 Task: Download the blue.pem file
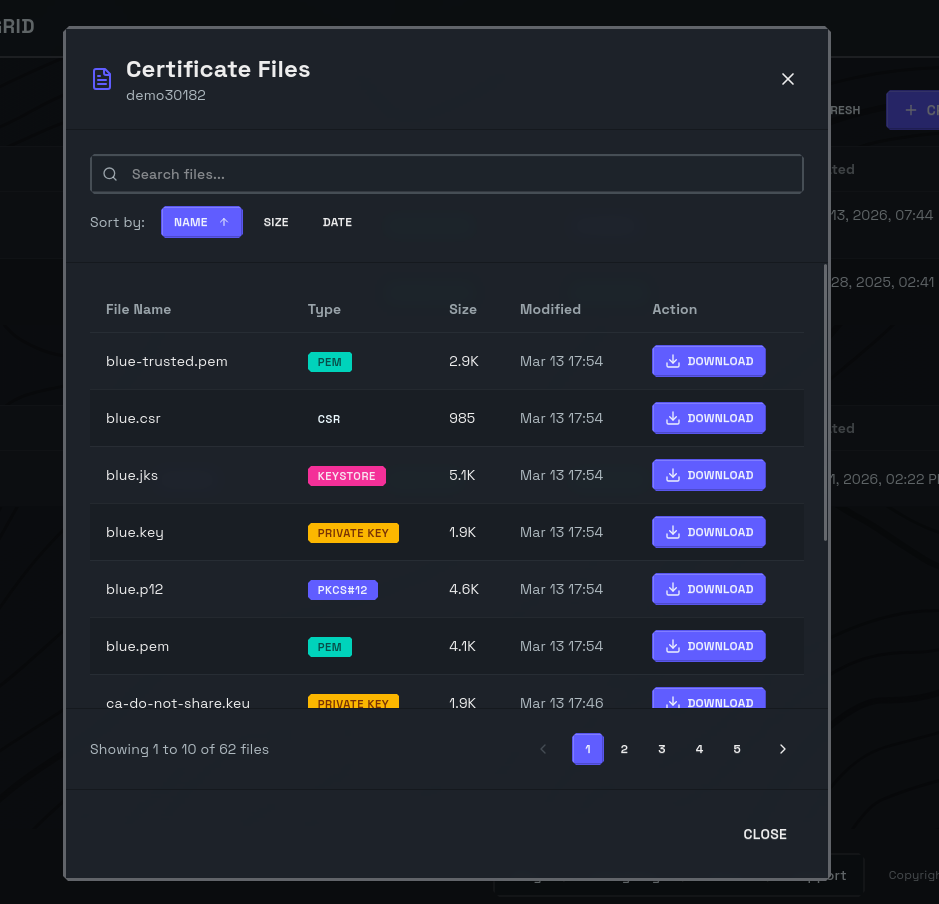[x=708, y=646]
